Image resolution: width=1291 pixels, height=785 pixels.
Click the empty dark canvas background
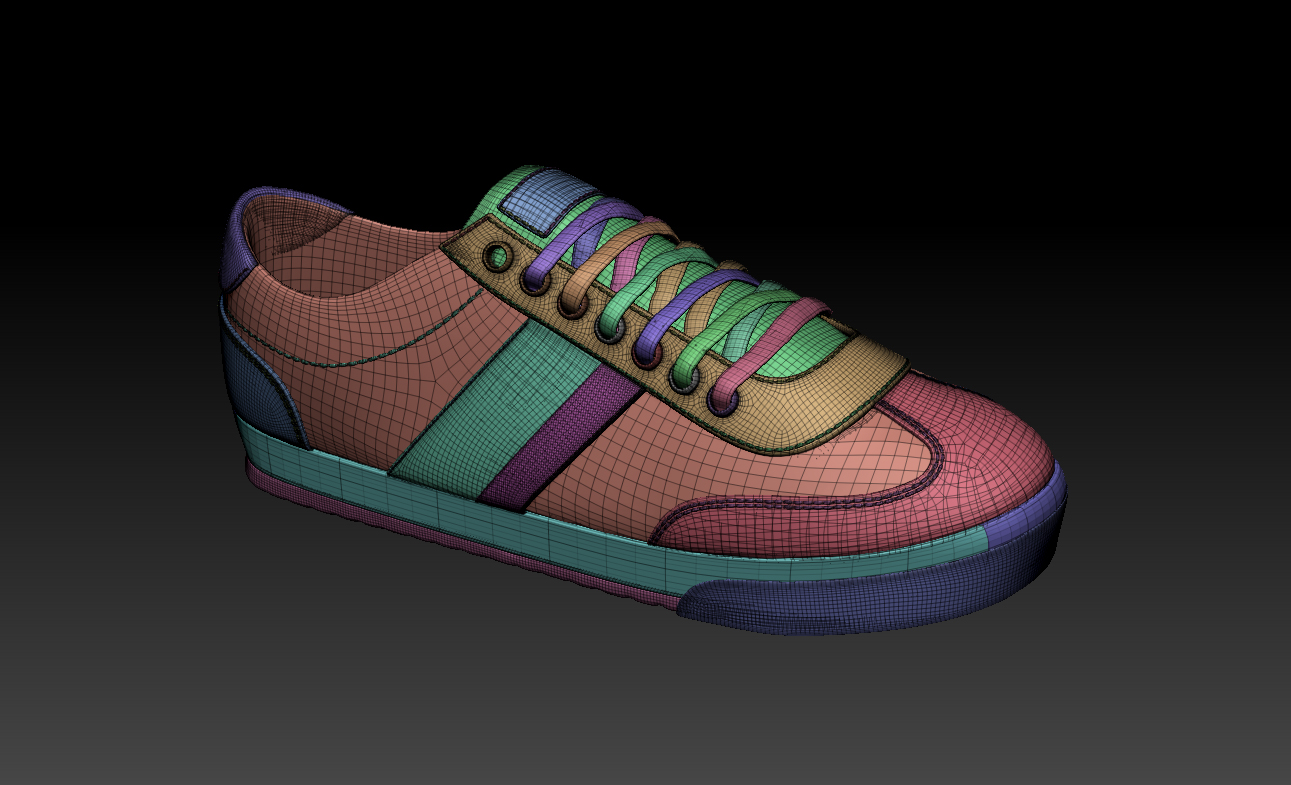click(x=1000, y=150)
